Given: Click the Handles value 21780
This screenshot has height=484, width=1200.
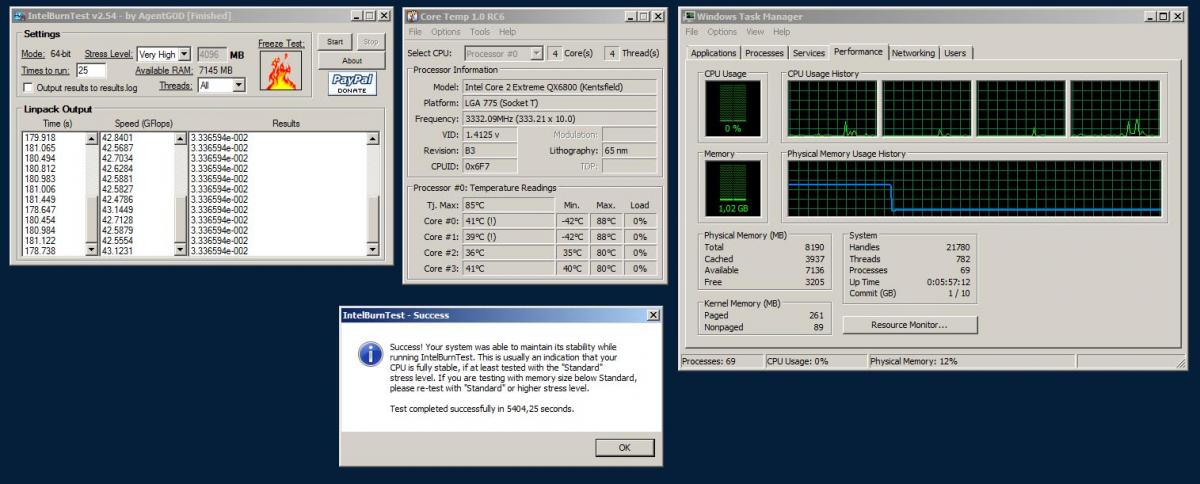Looking at the screenshot, I should tap(958, 247).
